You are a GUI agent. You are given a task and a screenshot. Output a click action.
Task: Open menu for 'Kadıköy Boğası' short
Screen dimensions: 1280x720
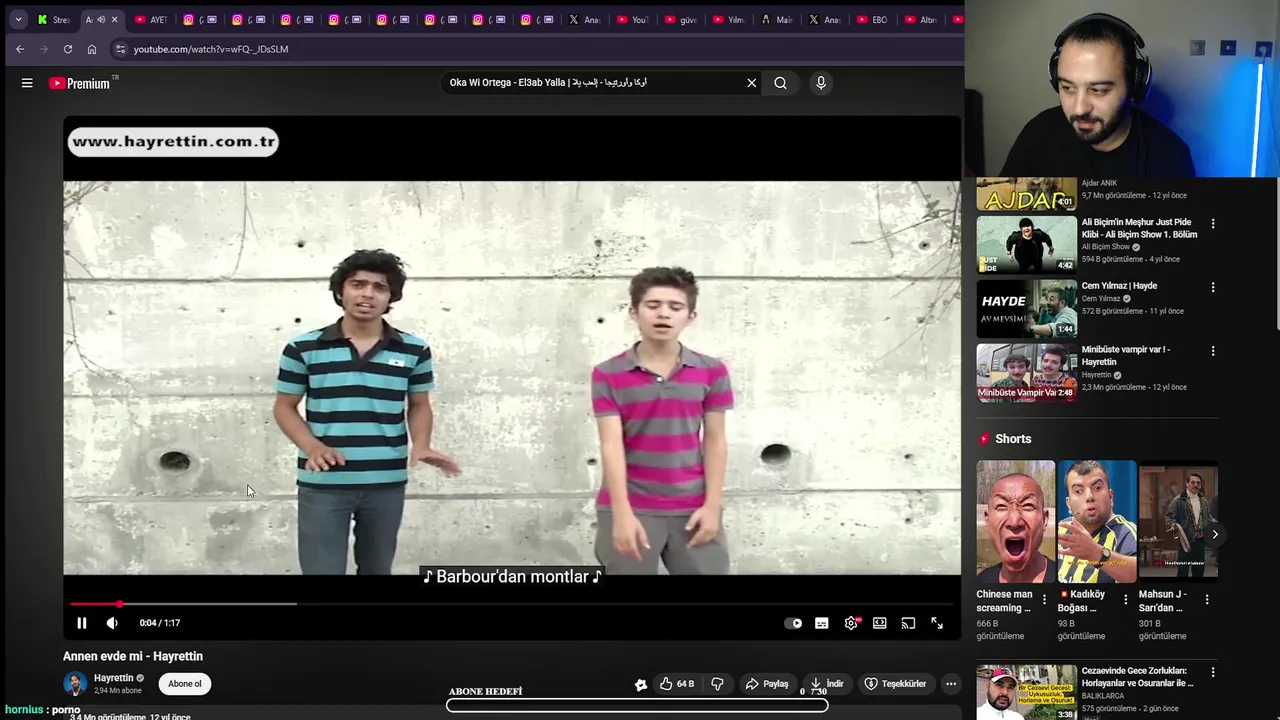(1126, 600)
